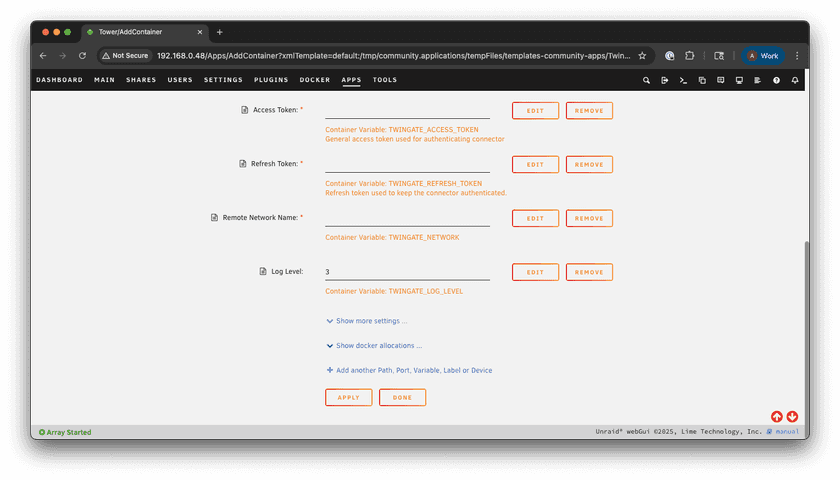Image resolution: width=840 pixels, height=480 pixels.
Task: Focus the Access Token input field
Action: 407,110
